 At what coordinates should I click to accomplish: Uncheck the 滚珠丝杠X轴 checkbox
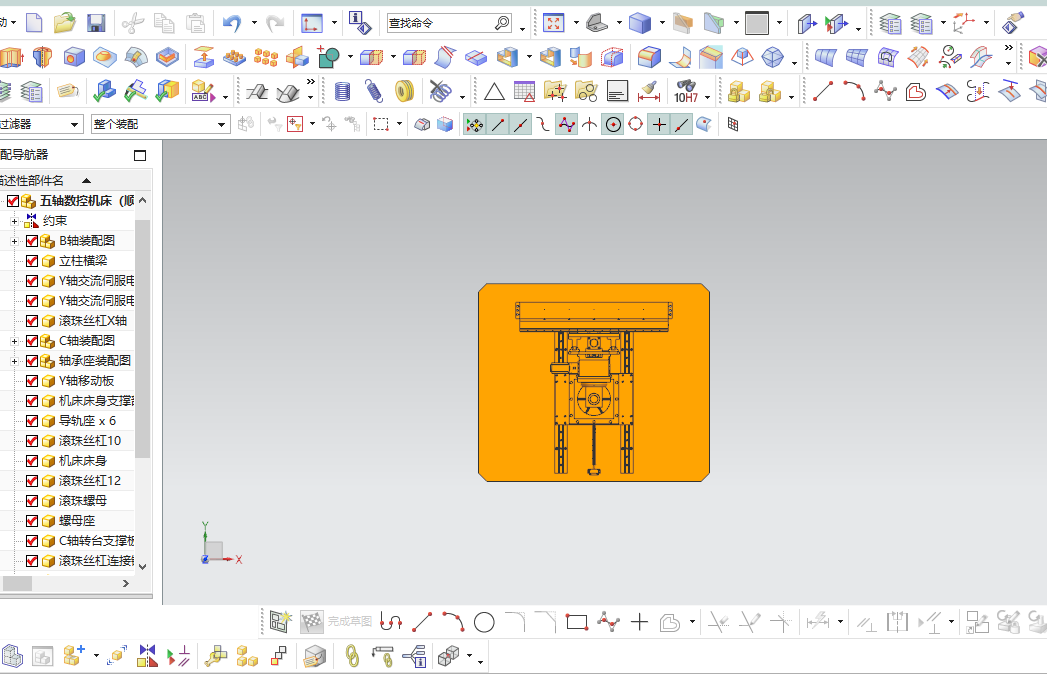31,321
